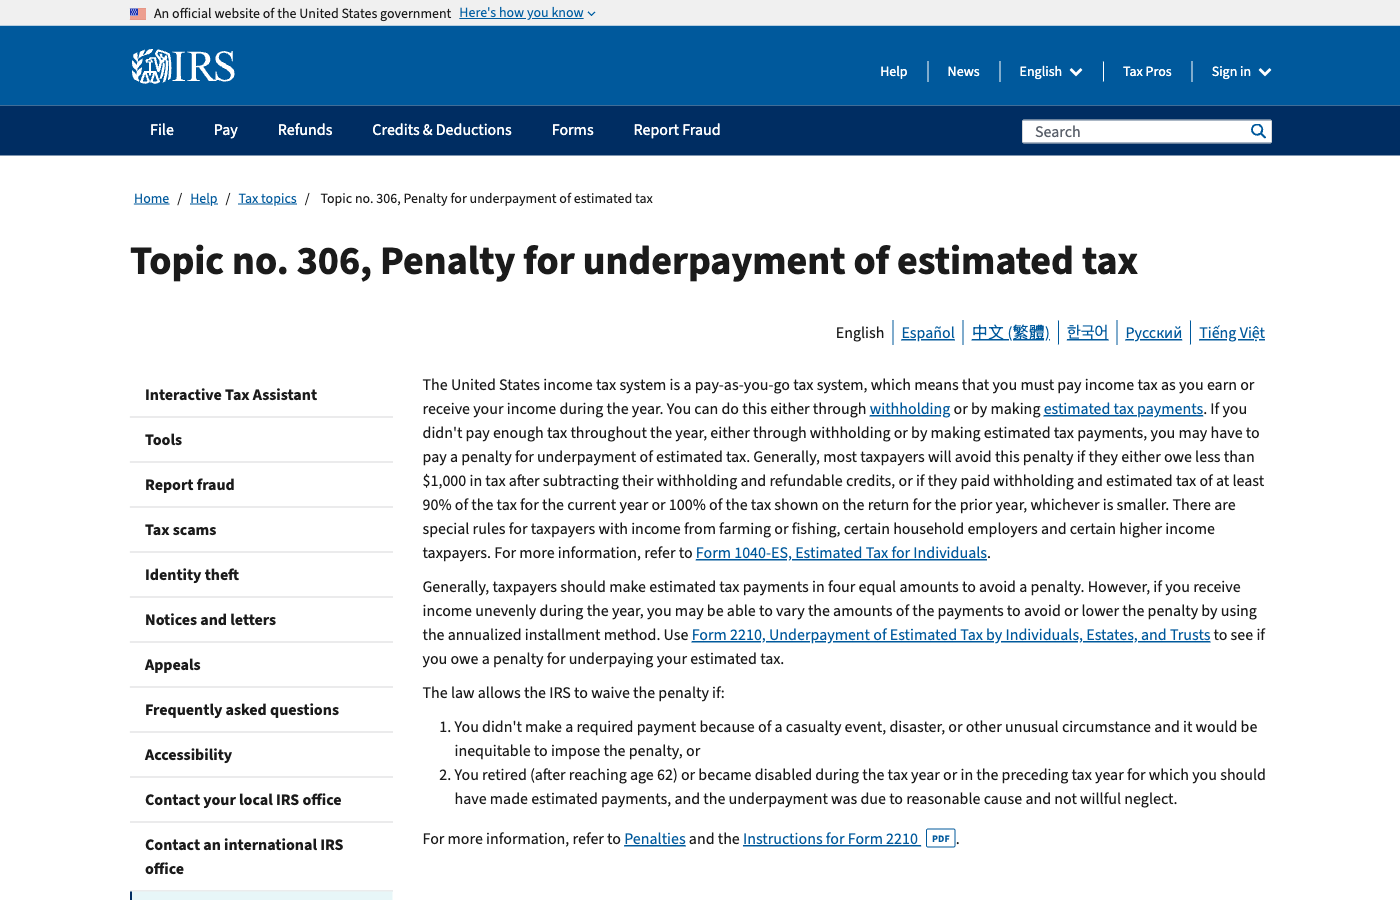1400x900 pixels.
Task: Open Report fraud in the sidebar
Action: click(261, 485)
